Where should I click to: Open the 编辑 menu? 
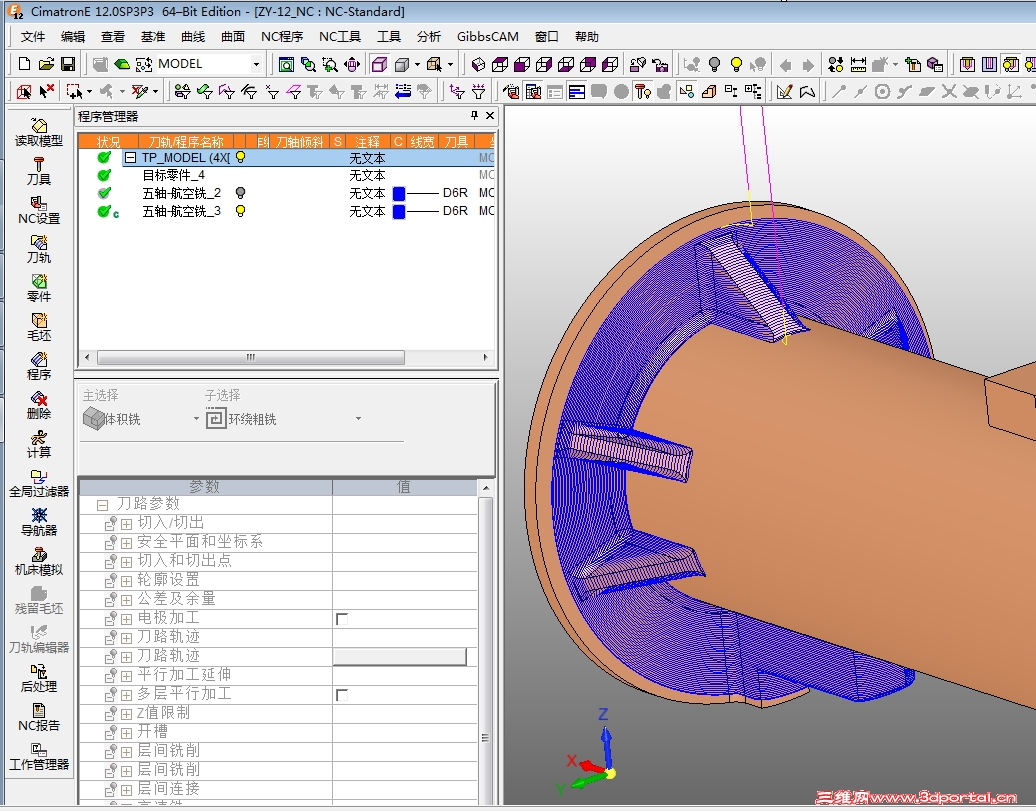point(73,36)
